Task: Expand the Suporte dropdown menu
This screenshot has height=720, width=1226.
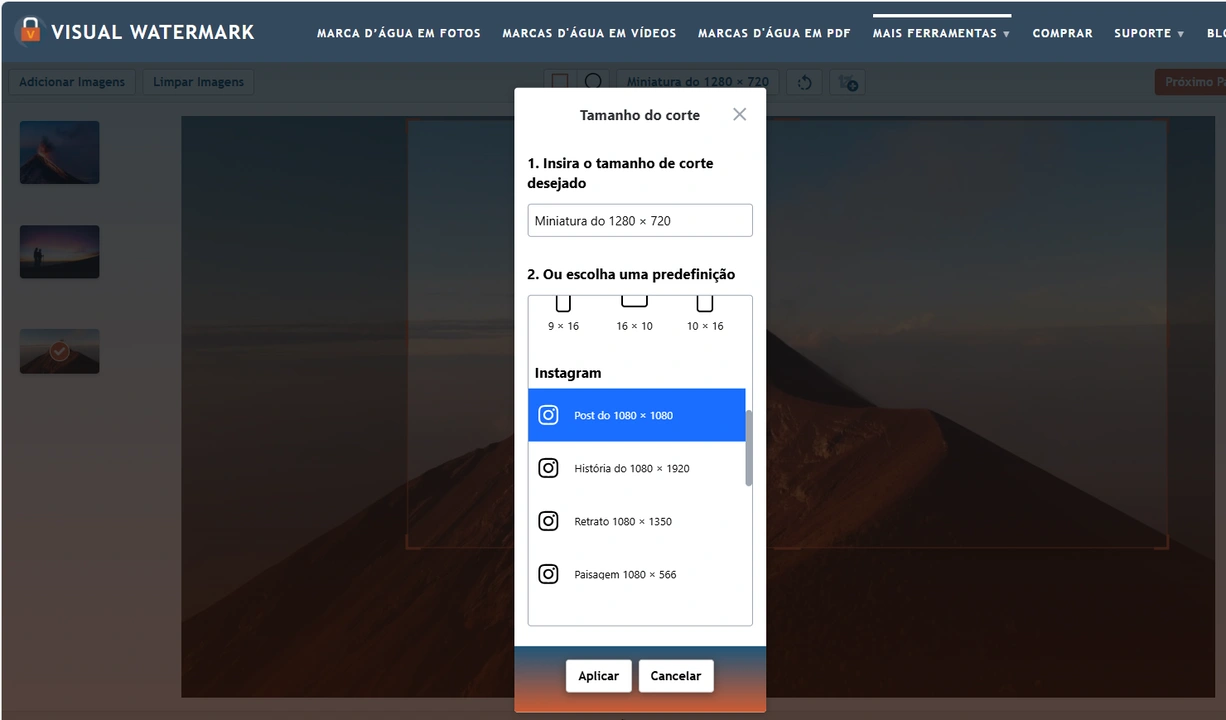Action: click(1149, 33)
